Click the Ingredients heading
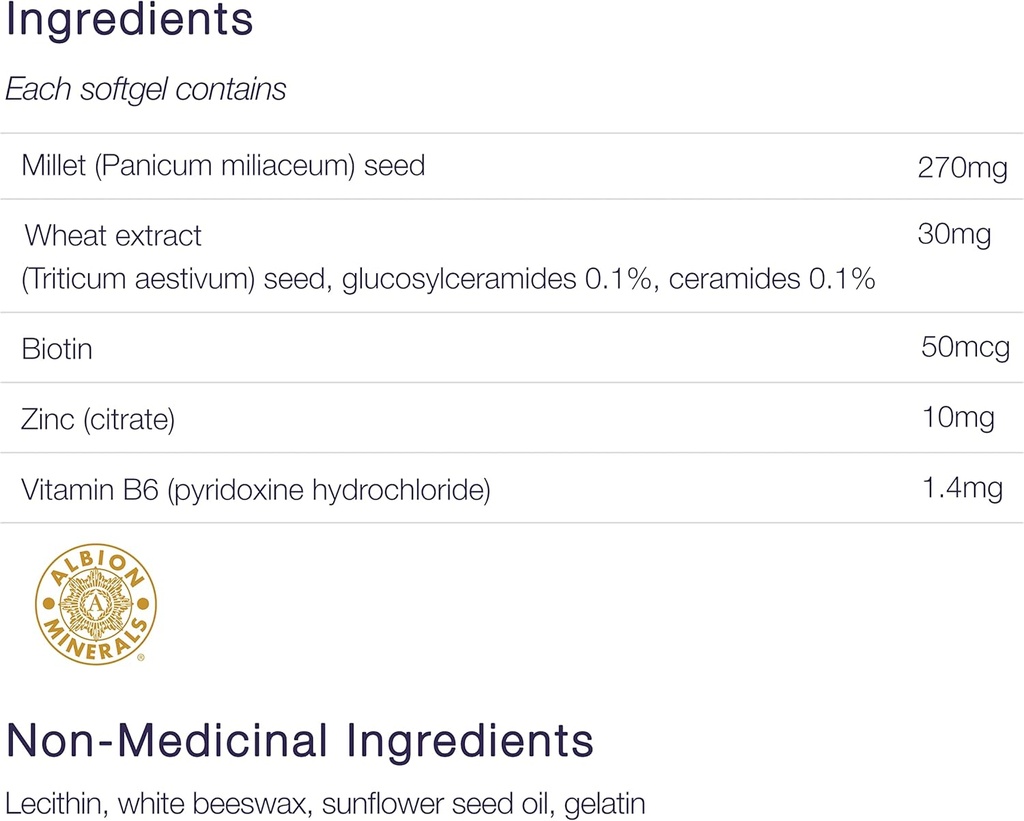Image resolution: width=1024 pixels, height=821 pixels. point(129,22)
